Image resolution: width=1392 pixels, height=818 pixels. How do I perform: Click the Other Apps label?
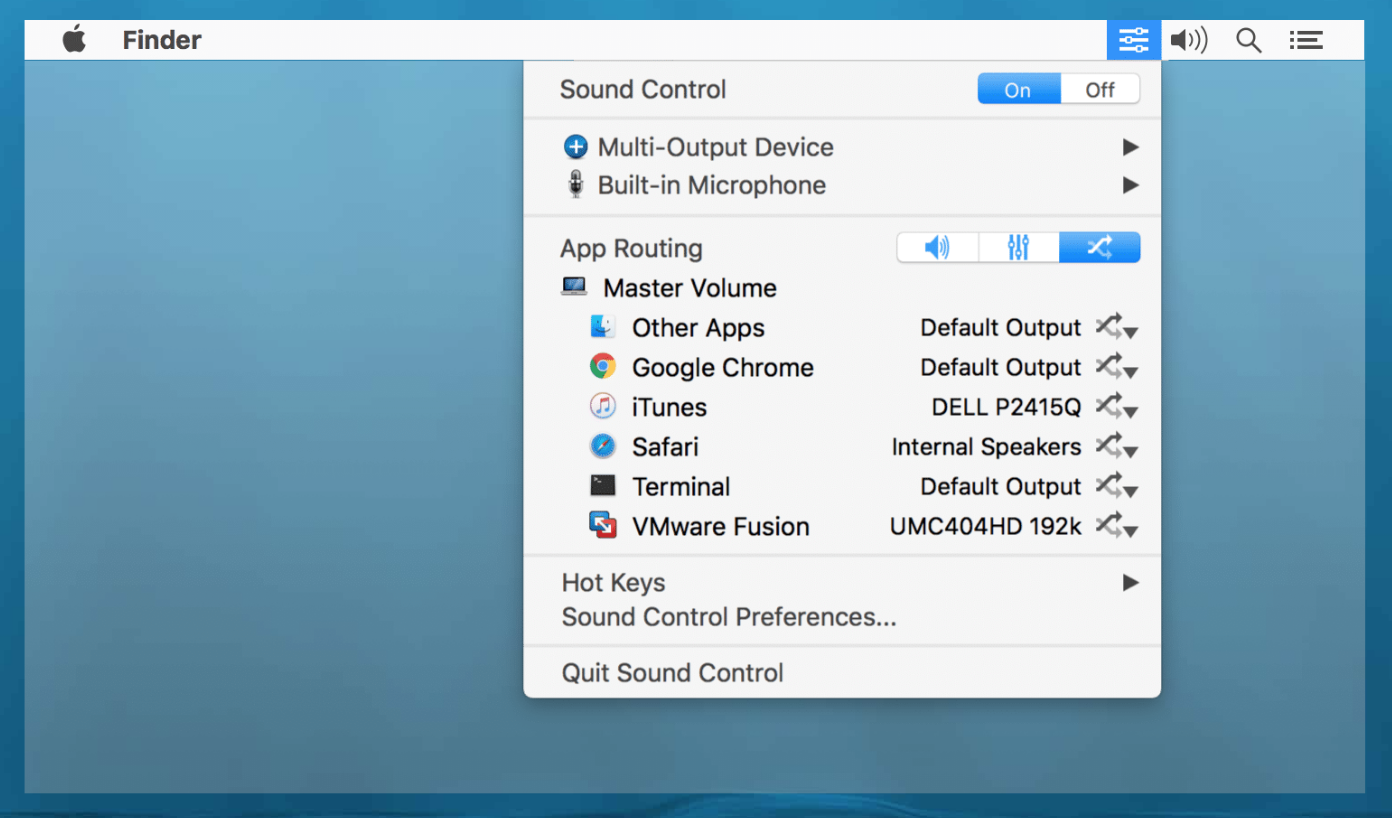point(698,328)
